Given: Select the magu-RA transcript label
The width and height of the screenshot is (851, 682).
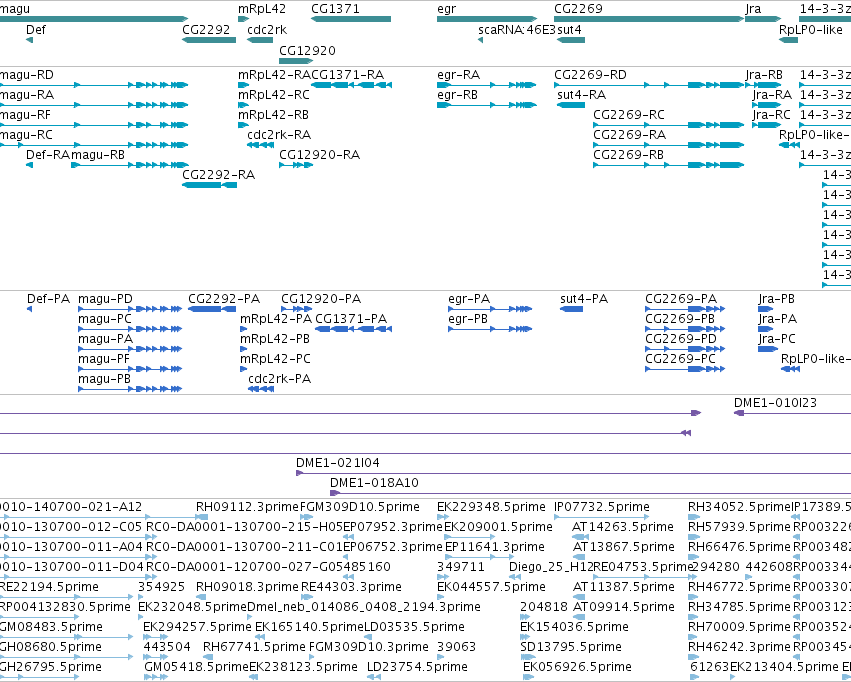Looking at the screenshot, I should (x=27, y=95).
